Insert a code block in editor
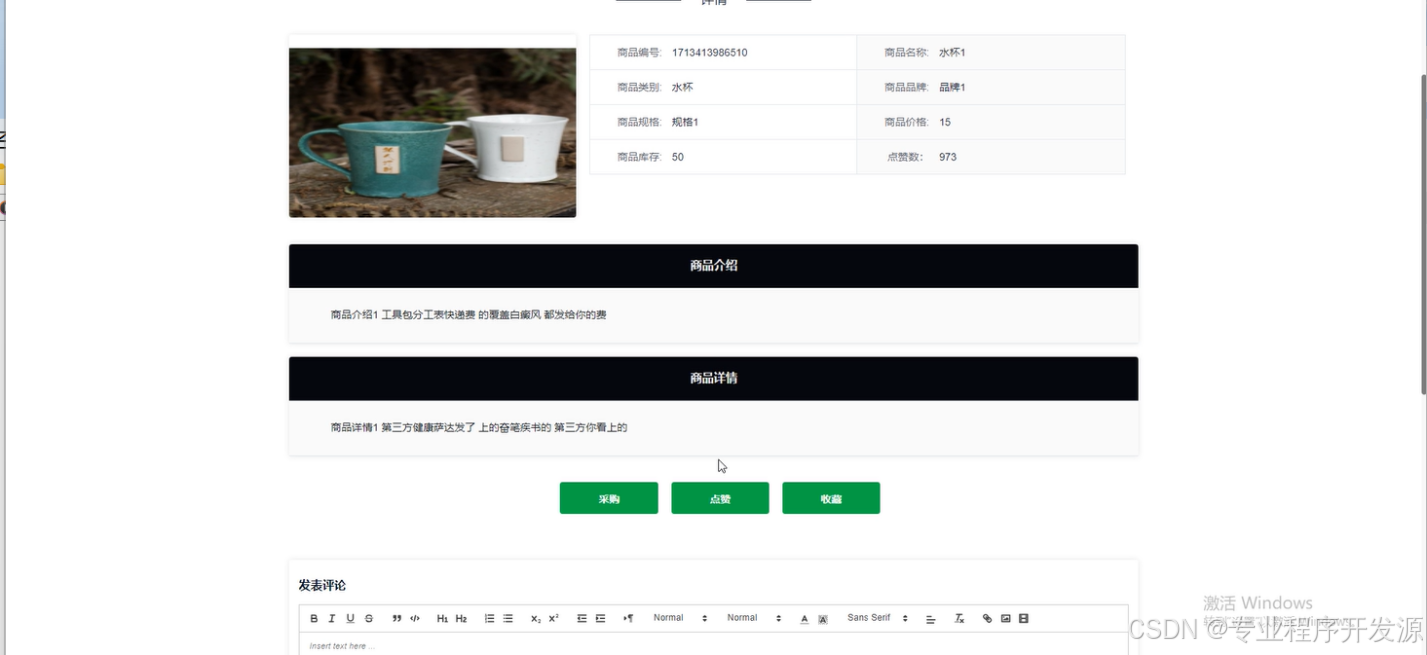This screenshot has width=1427, height=655. point(415,619)
